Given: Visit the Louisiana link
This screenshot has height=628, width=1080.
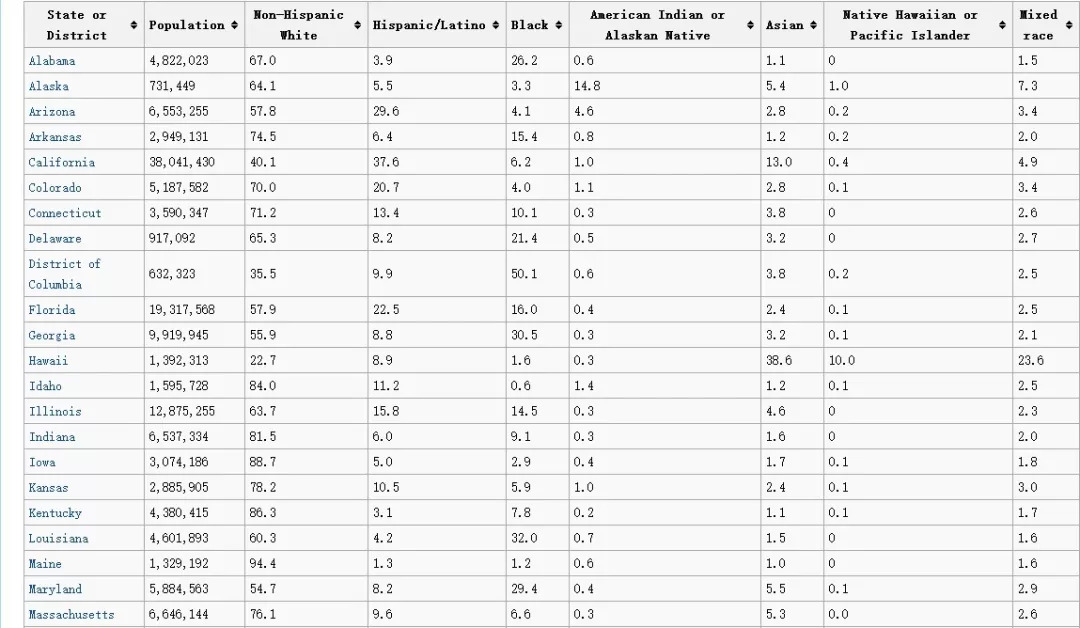Looking at the screenshot, I should click(58, 538).
